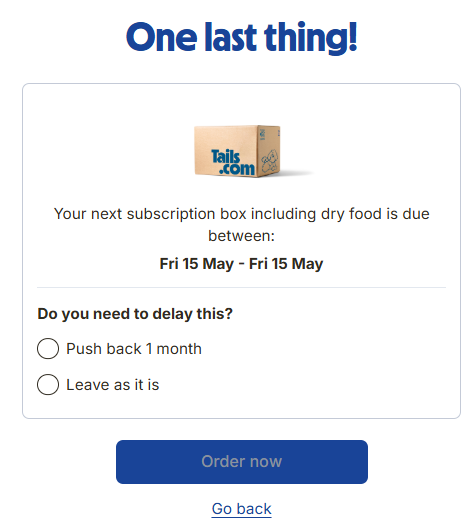
Task: Click the first "Fri 15 May" start date
Action: point(197,263)
